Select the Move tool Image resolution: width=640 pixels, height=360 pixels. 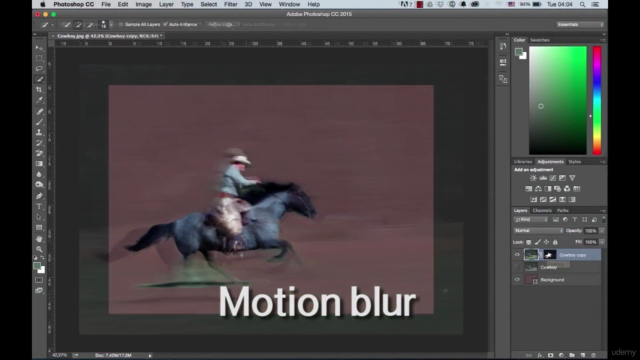39,48
